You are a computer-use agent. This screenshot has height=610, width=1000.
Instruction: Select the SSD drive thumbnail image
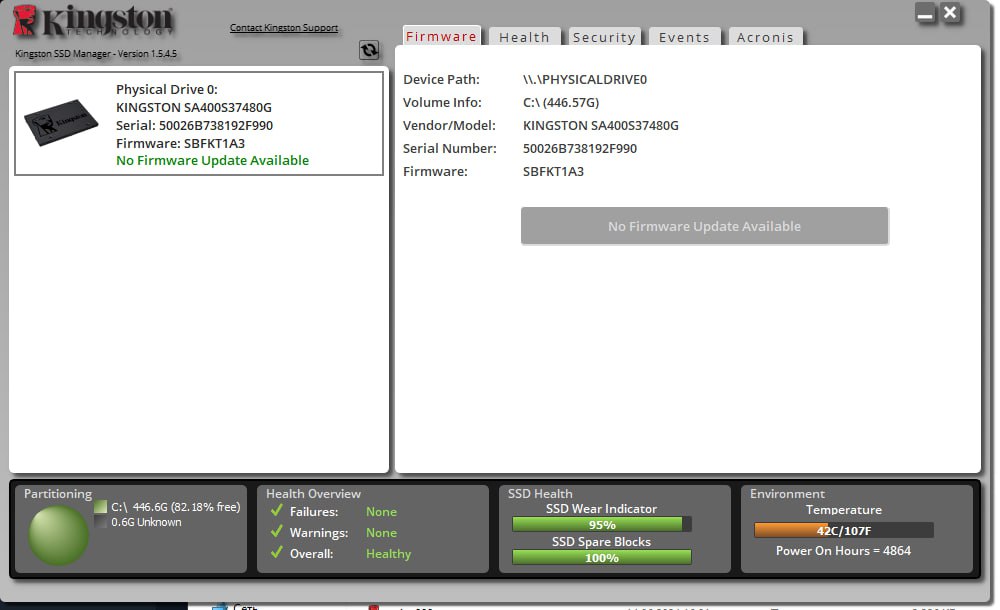[61, 123]
